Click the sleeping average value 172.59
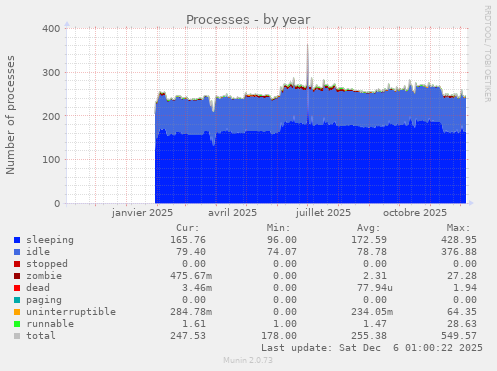This screenshot has height=371, width=497. click(x=369, y=240)
